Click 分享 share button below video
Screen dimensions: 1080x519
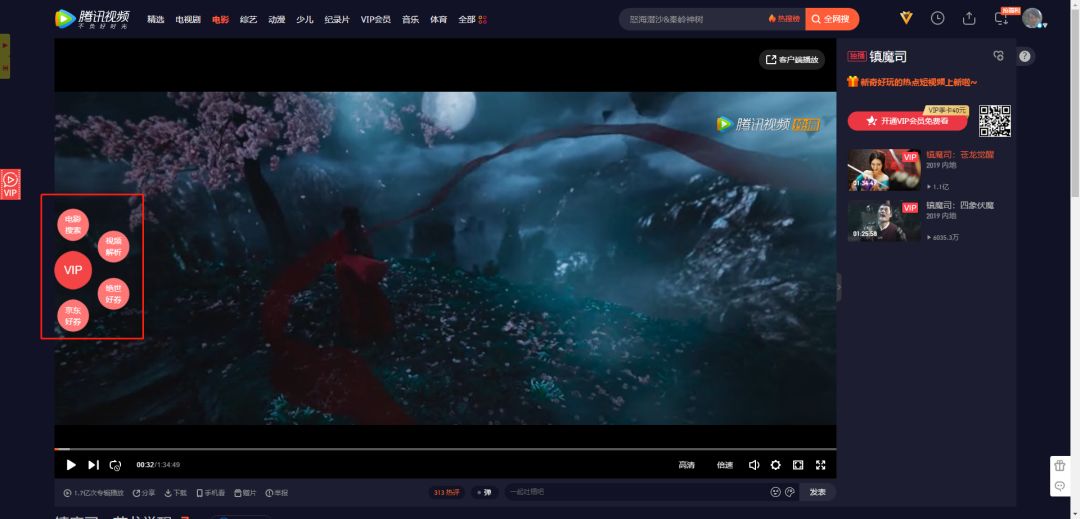(144, 493)
